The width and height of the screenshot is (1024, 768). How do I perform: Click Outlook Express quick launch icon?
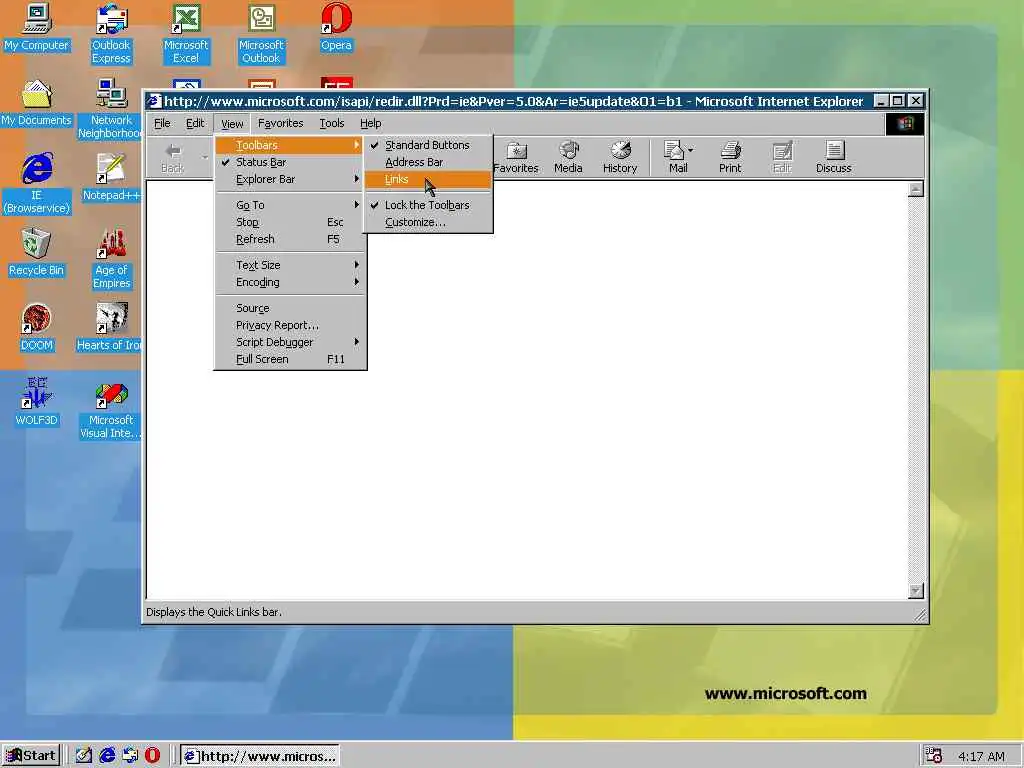click(130, 756)
